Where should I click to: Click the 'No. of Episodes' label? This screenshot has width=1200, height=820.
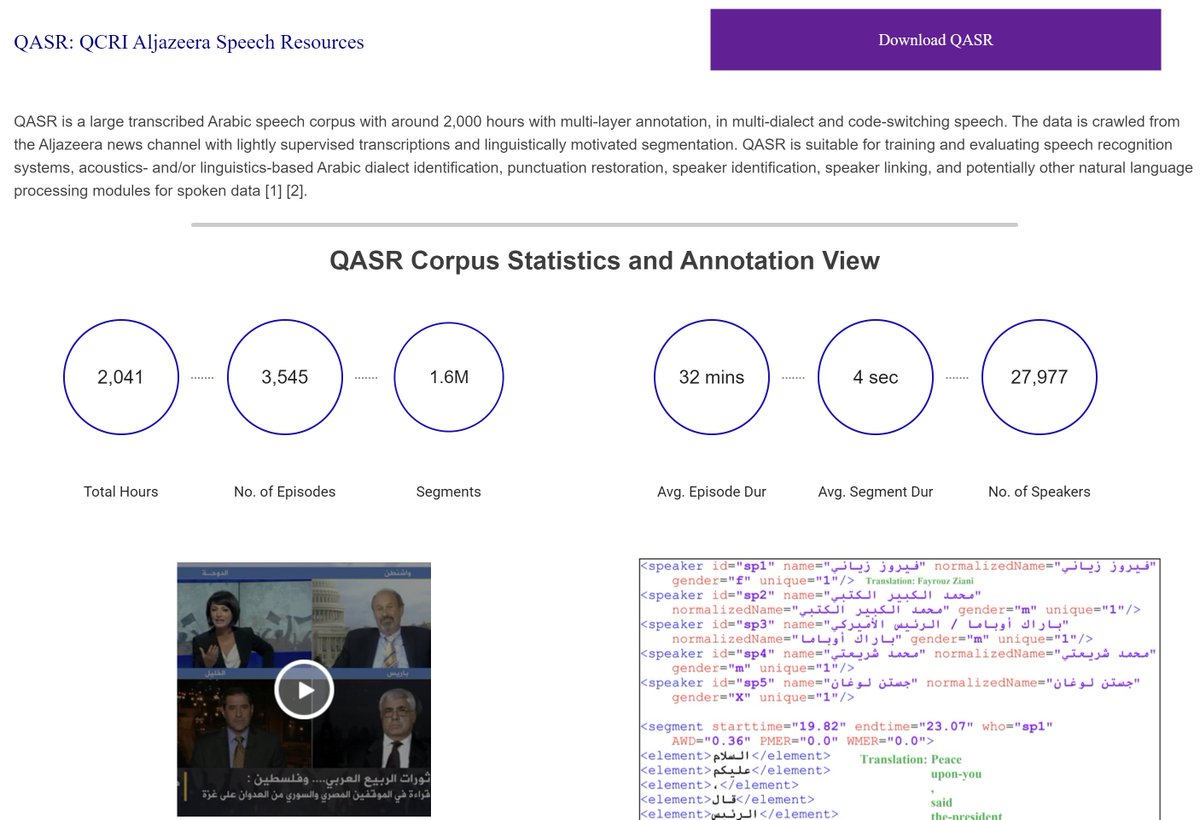tap(285, 492)
